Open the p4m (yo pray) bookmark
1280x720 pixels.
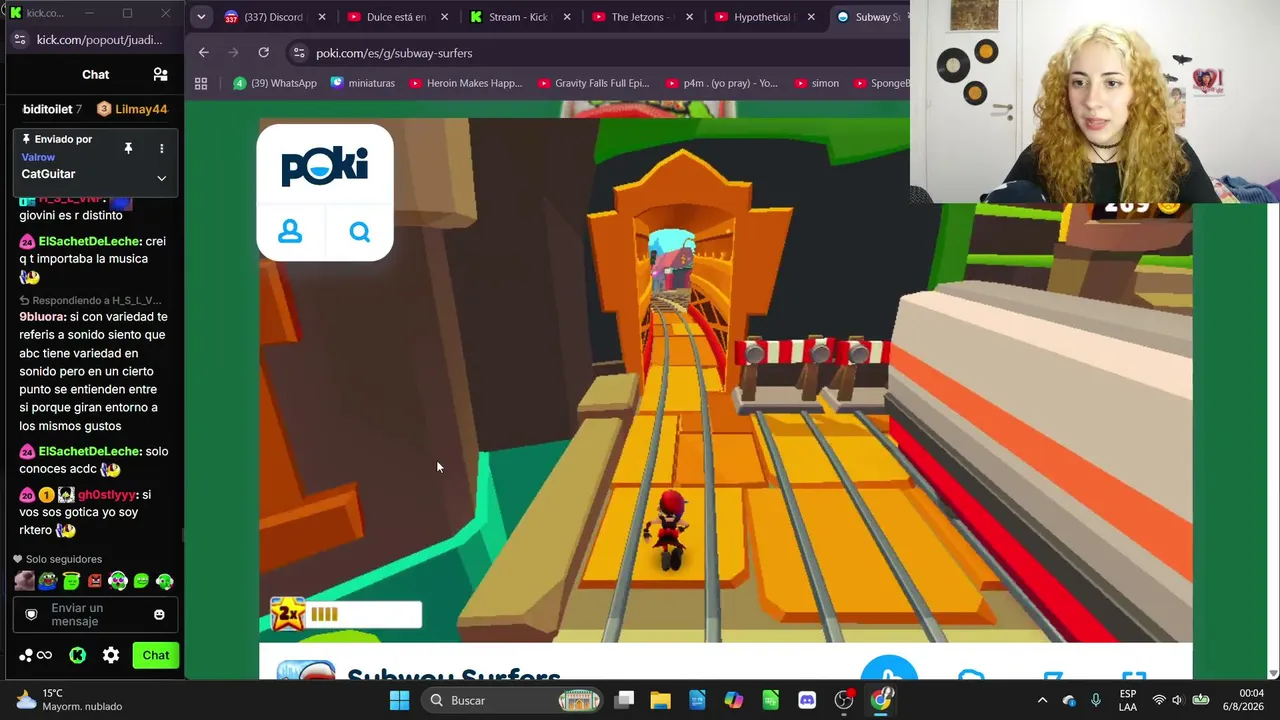[721, 83]
